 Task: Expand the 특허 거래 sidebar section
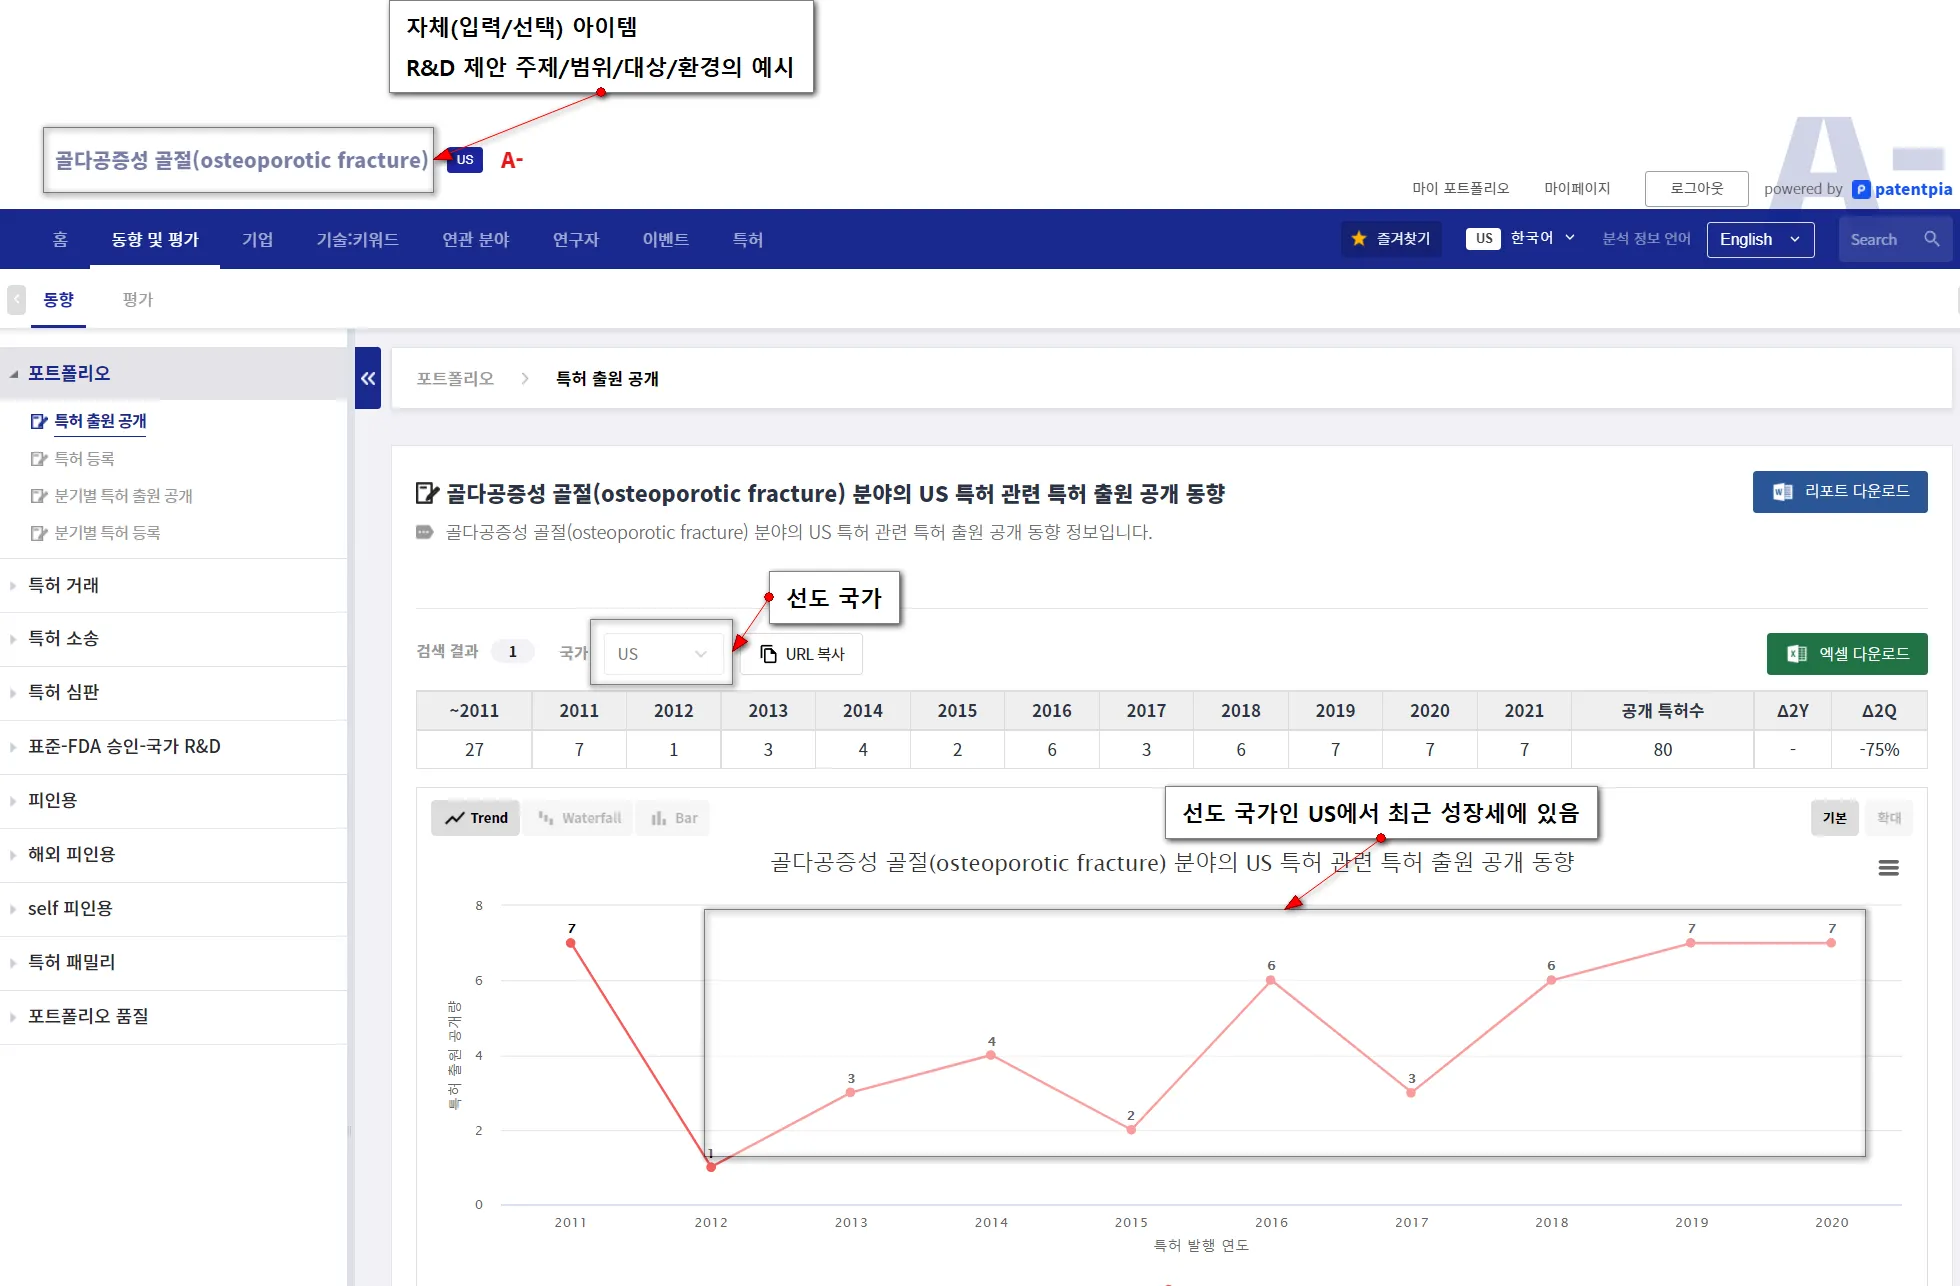[64, 586]
